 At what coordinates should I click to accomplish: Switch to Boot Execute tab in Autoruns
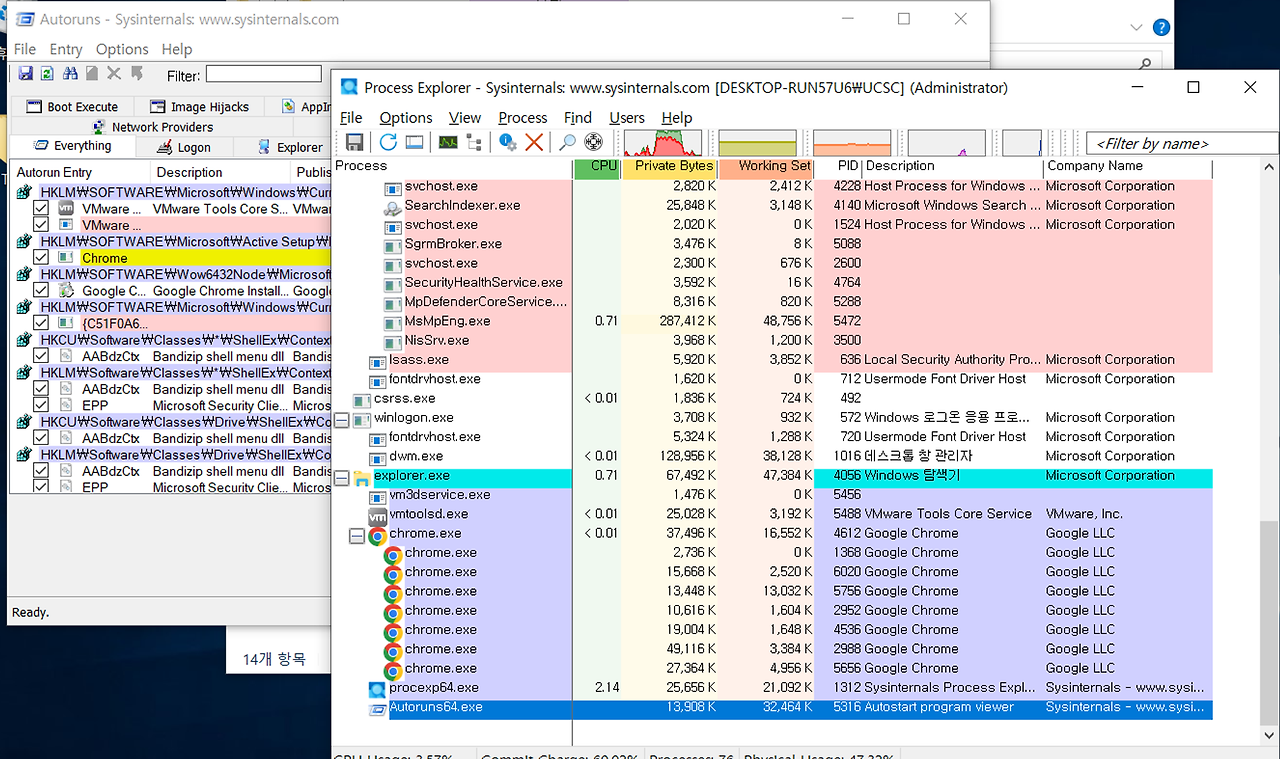click(71, 107)
